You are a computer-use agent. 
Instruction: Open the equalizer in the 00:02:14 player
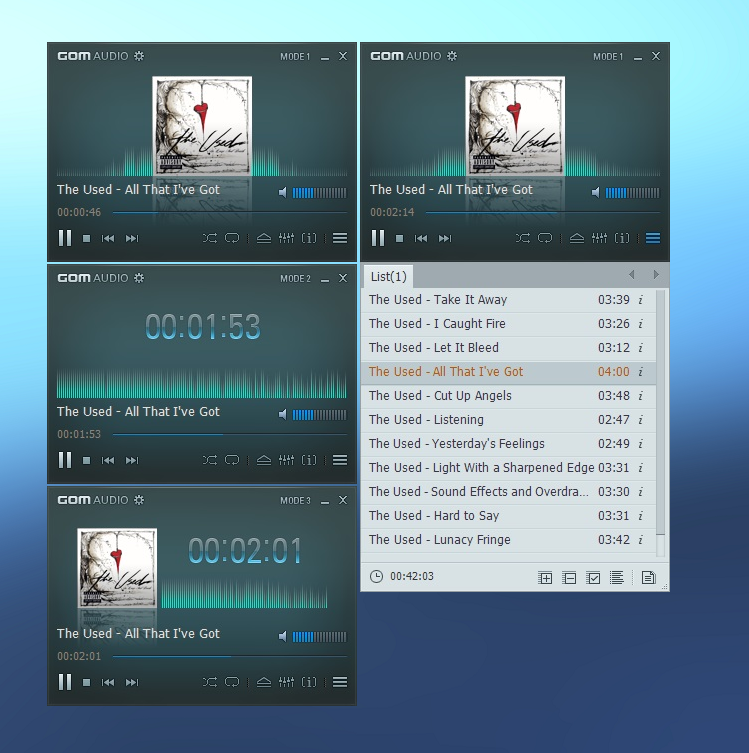click(600, 238)
